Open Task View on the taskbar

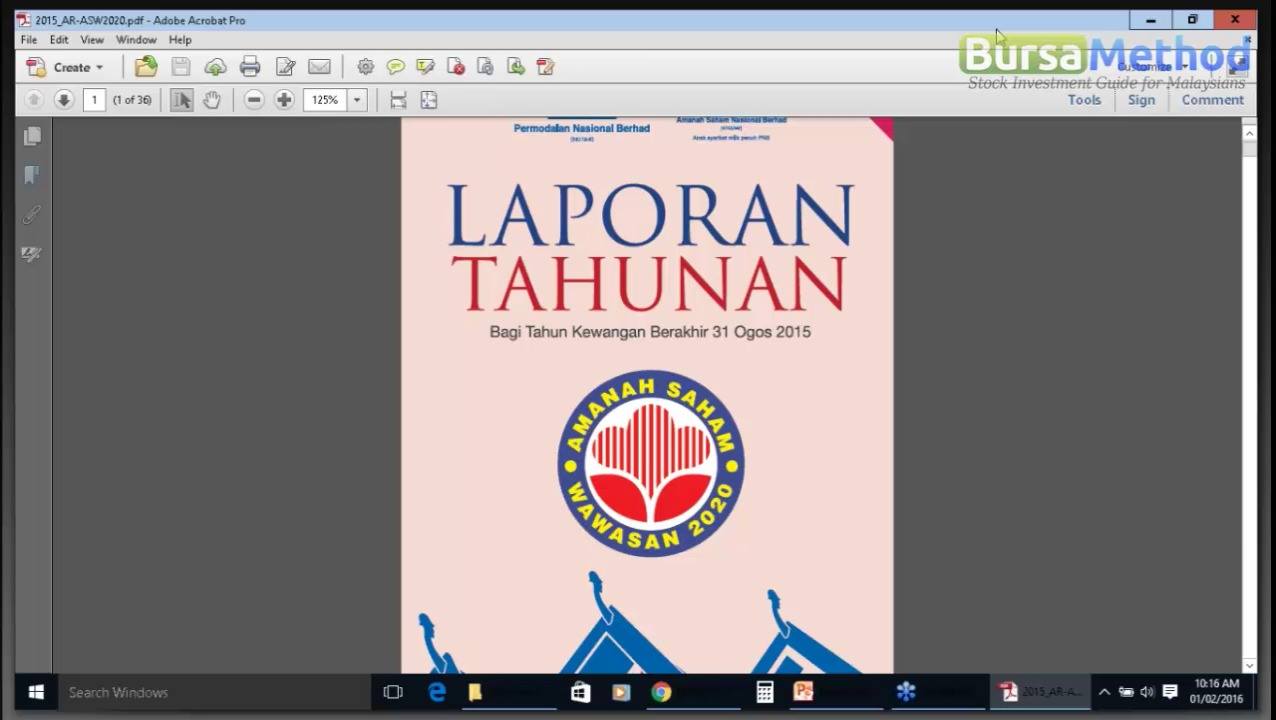point(393,692)
